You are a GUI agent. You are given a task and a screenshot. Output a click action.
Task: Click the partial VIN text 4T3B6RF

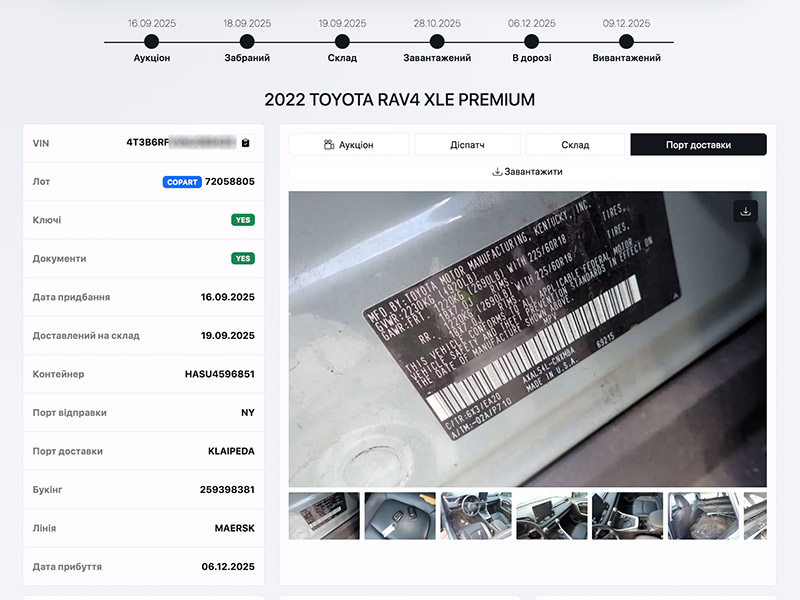(147, 142)
